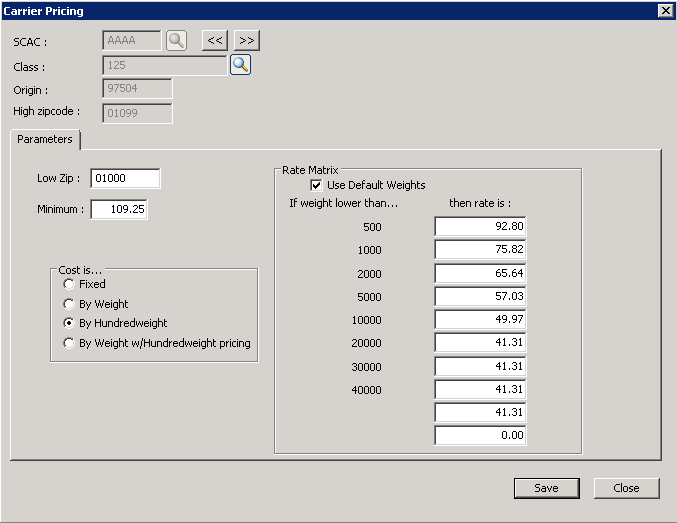Go to previous record with << button
Viewport: 677px width, 523px height.
point(215,41)
